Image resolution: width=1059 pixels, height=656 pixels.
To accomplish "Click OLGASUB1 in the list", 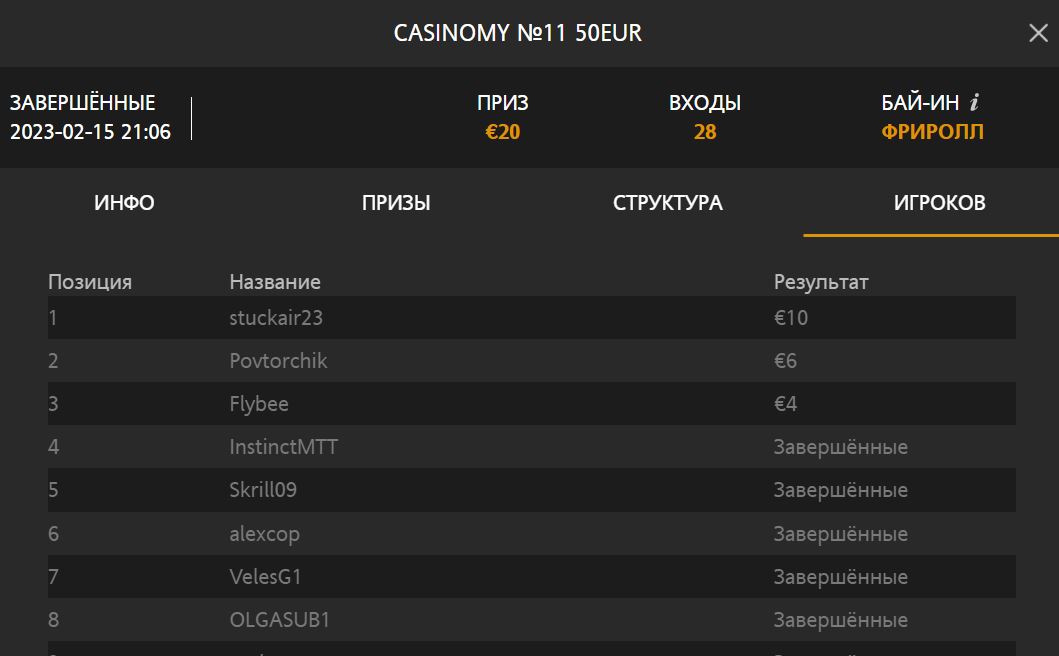I will pos(280,620).
